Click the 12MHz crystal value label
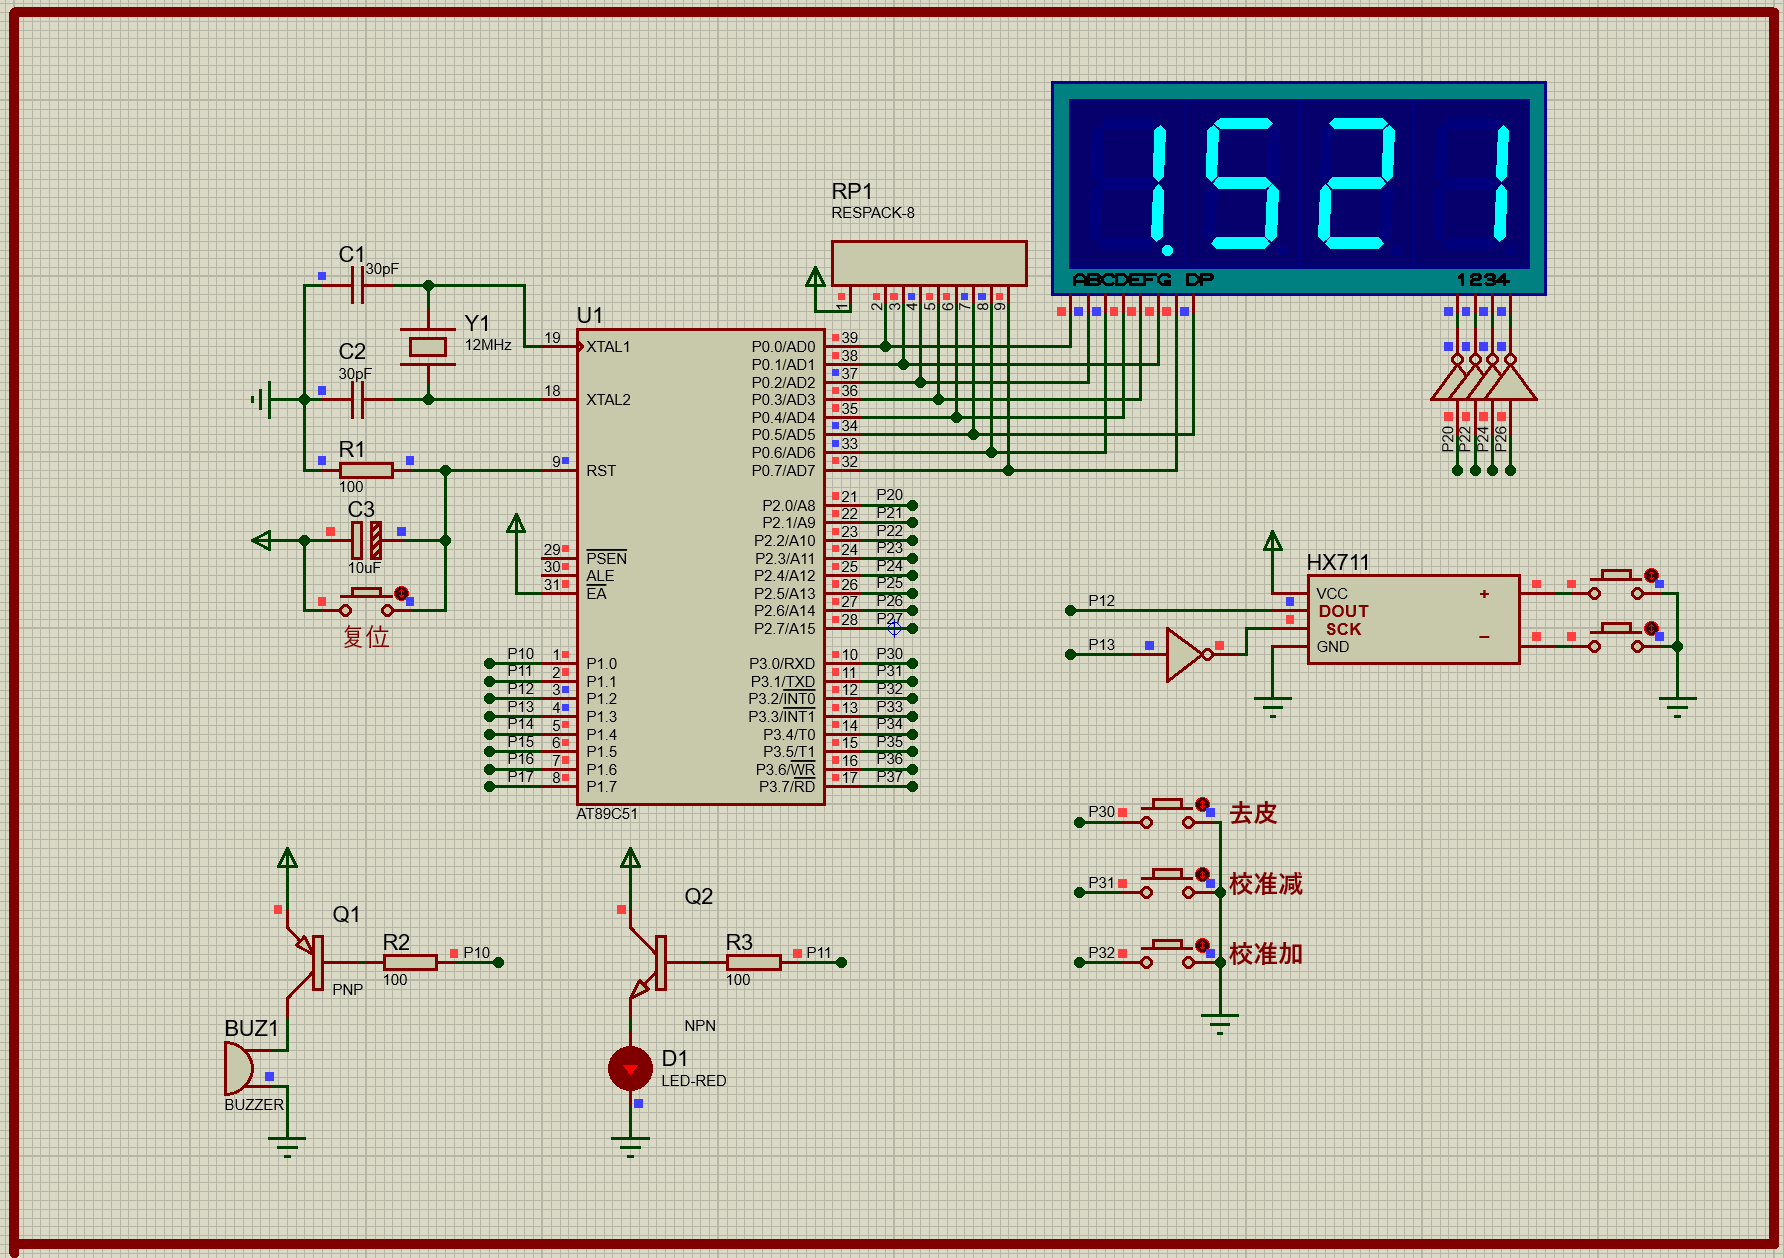This screenshot has width=1784, height=1258. pyautogui.click(x=488, y=345)
